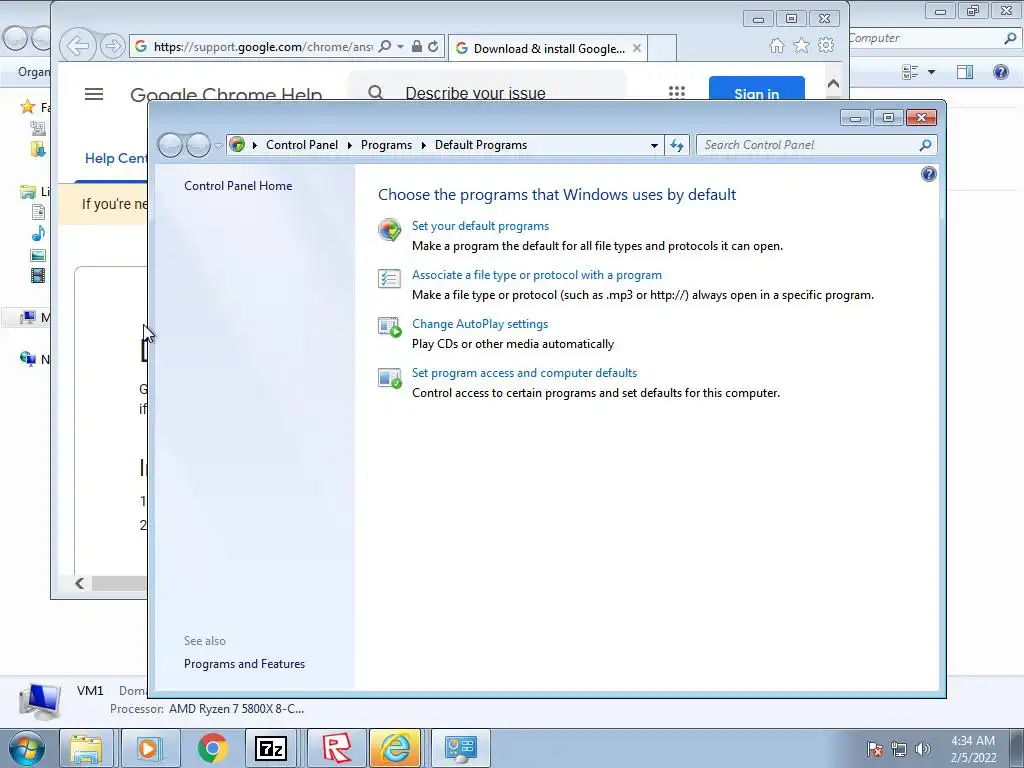This screenshot has width=1024, height=768.
Task: Open Set your default programs link
Action: [x=480, y=226]
